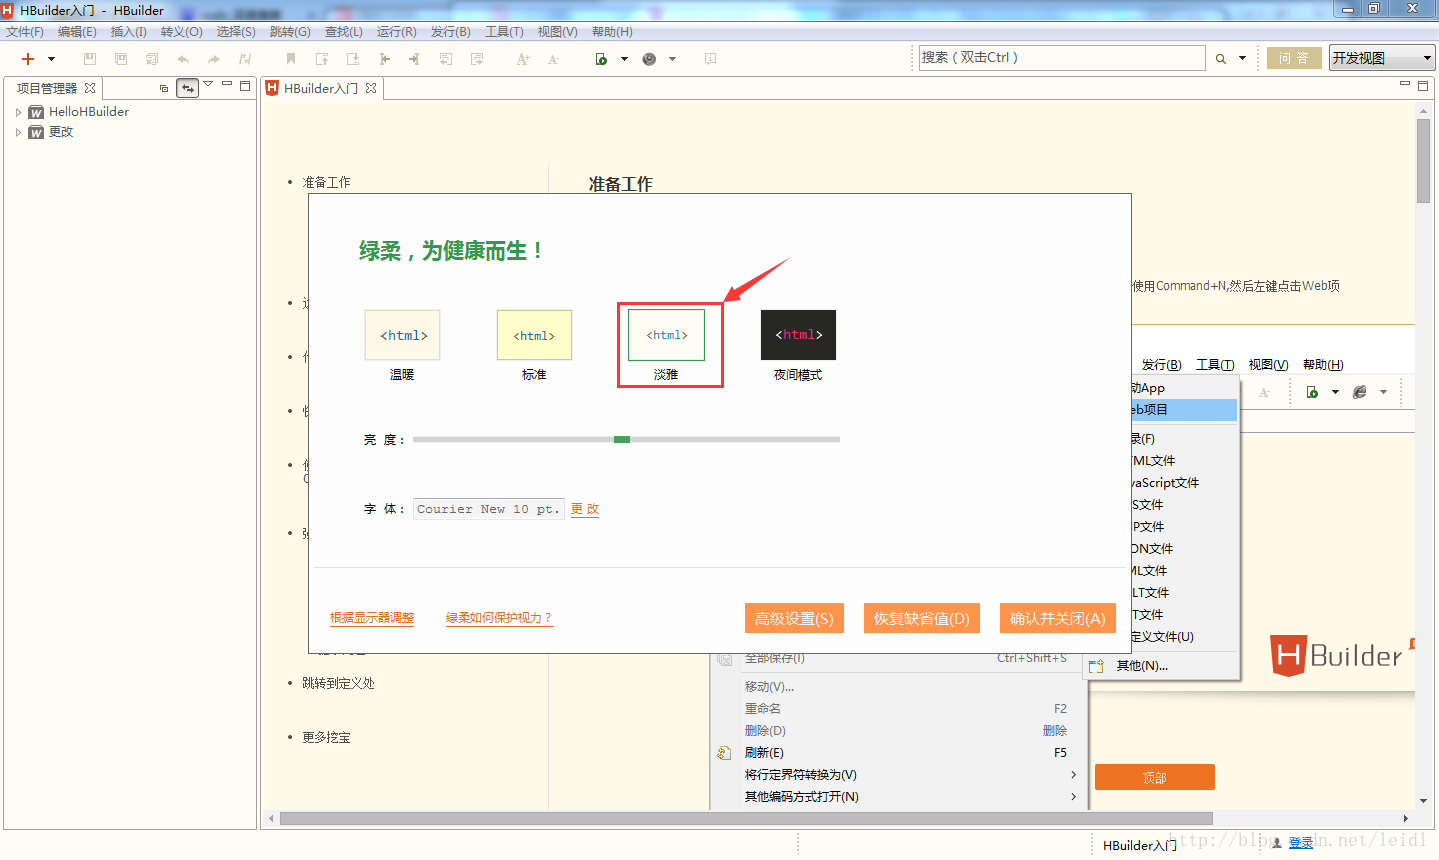This screenshot has width=1439, height=860.
Task: Click the forward navigation right-arrow icon
Action: pyautogui.click(x=414, y=59)
